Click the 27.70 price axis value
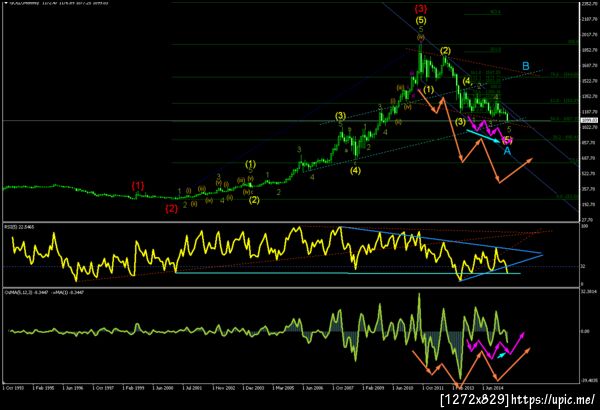Screen dimensions: 600x410 (589, 220)
